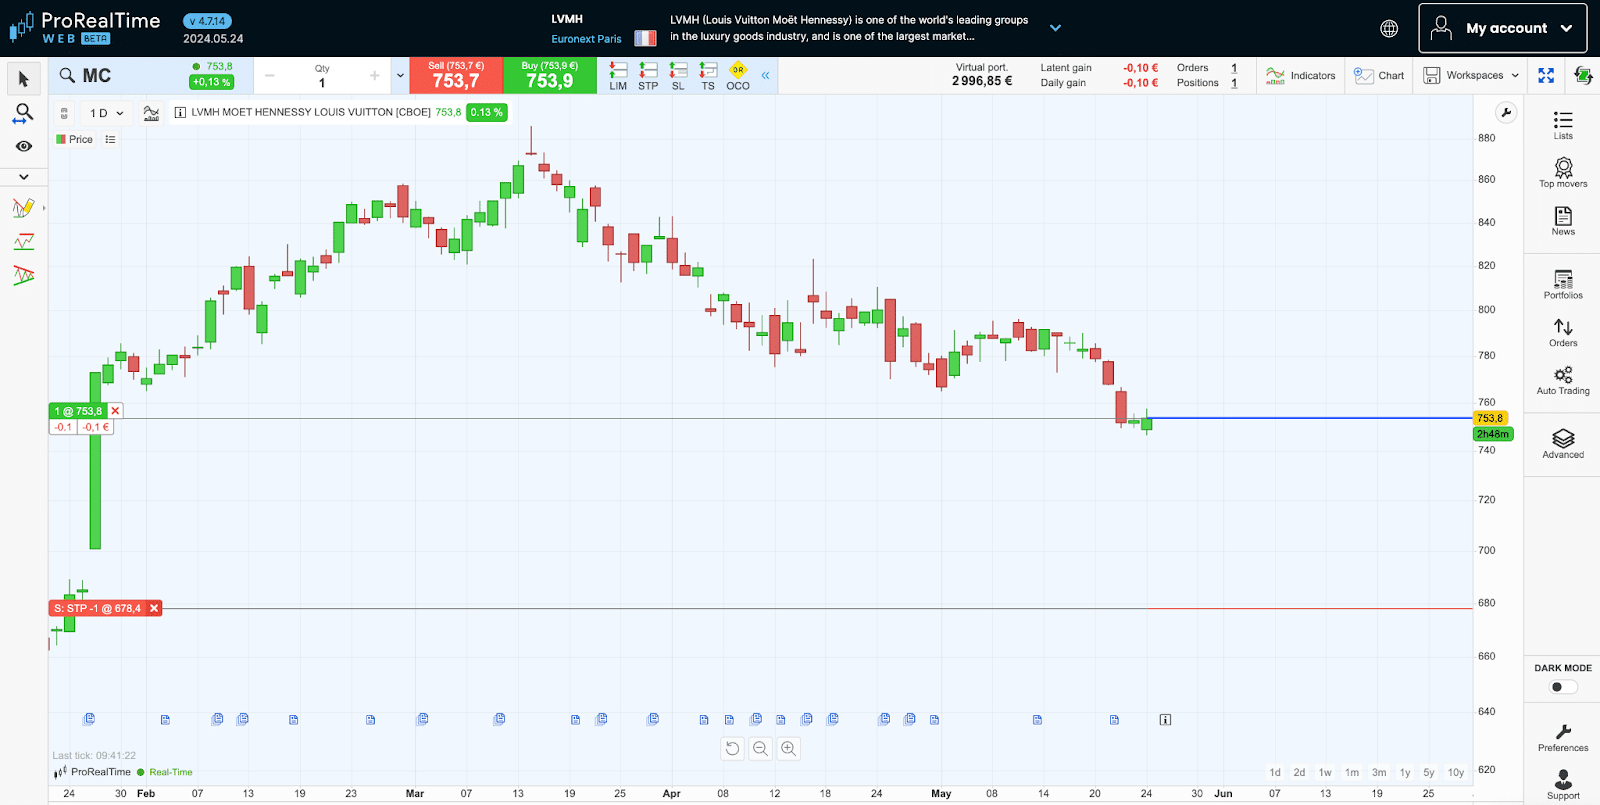Open quantity options dropdown arrow

tap(400, 76)
